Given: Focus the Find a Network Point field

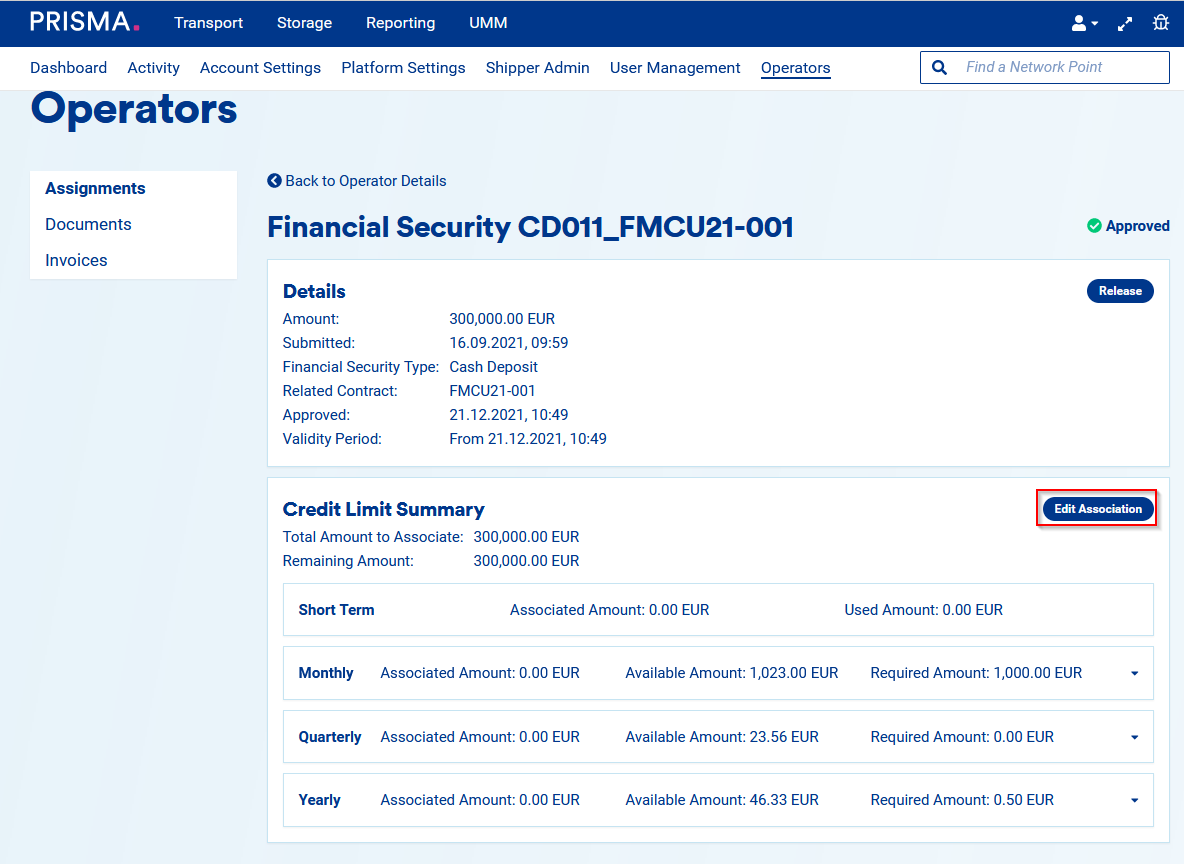Looking at the screenshot, I should (x=1060, y=67).
